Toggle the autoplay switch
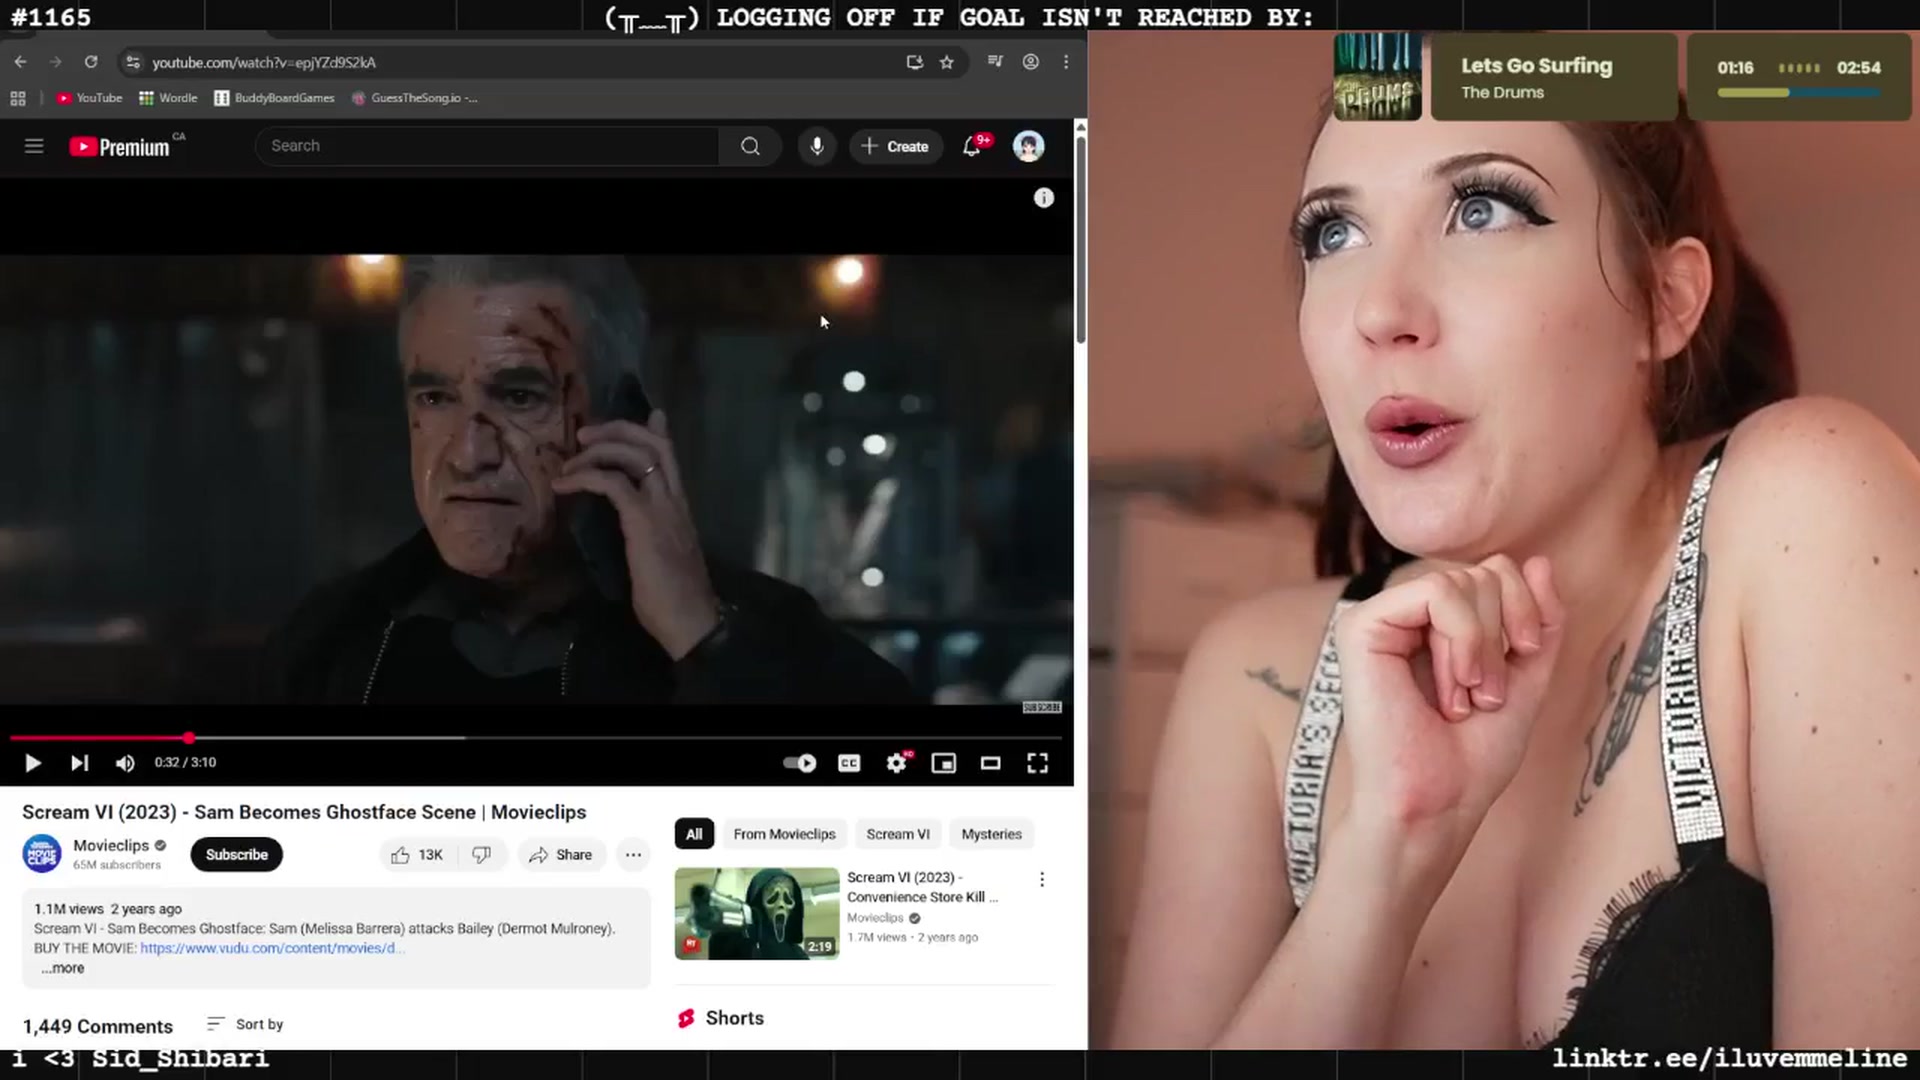Screen dimensions: 1920x1080 799,763
